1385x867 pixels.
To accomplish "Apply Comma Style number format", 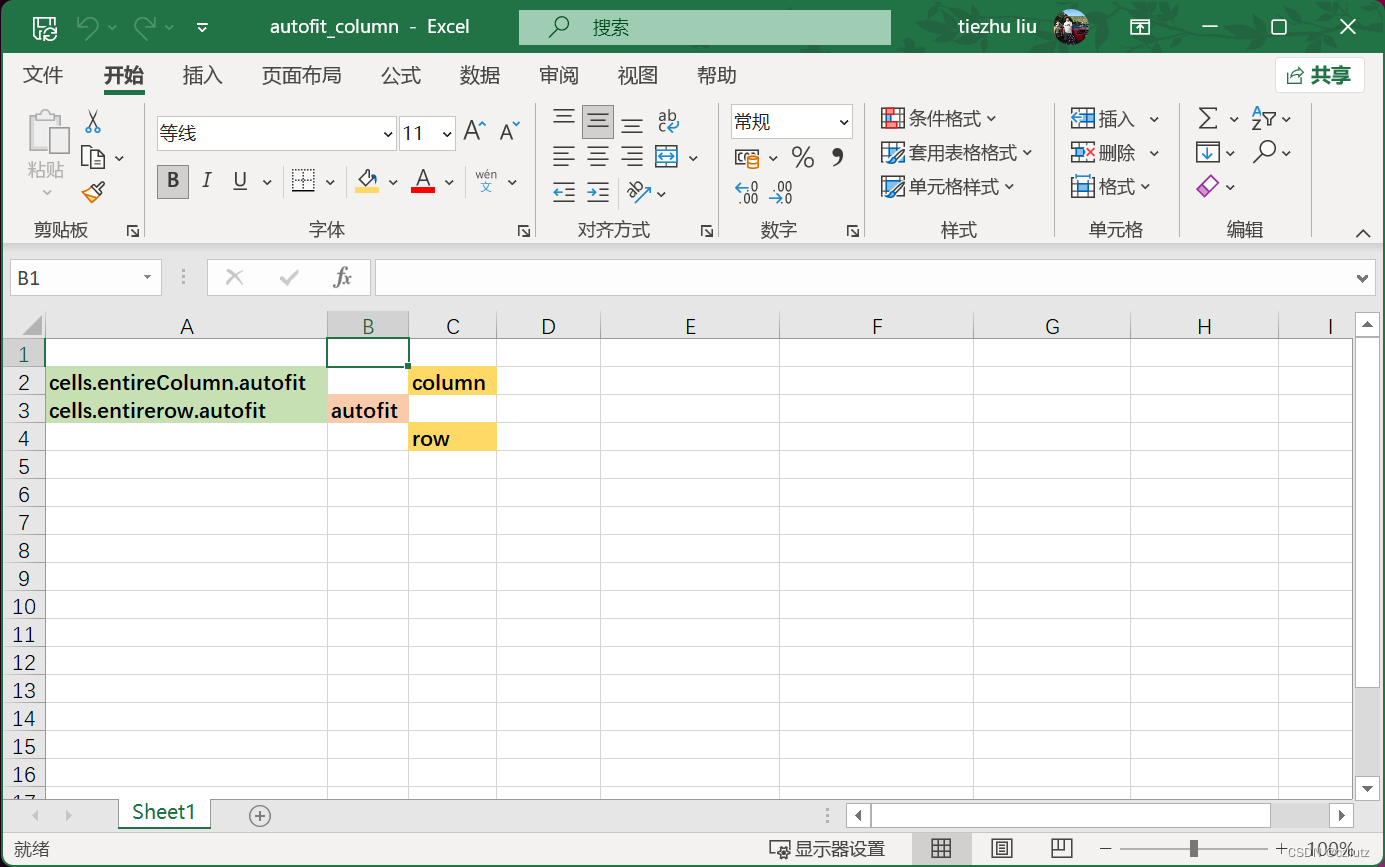I will 837,157.
